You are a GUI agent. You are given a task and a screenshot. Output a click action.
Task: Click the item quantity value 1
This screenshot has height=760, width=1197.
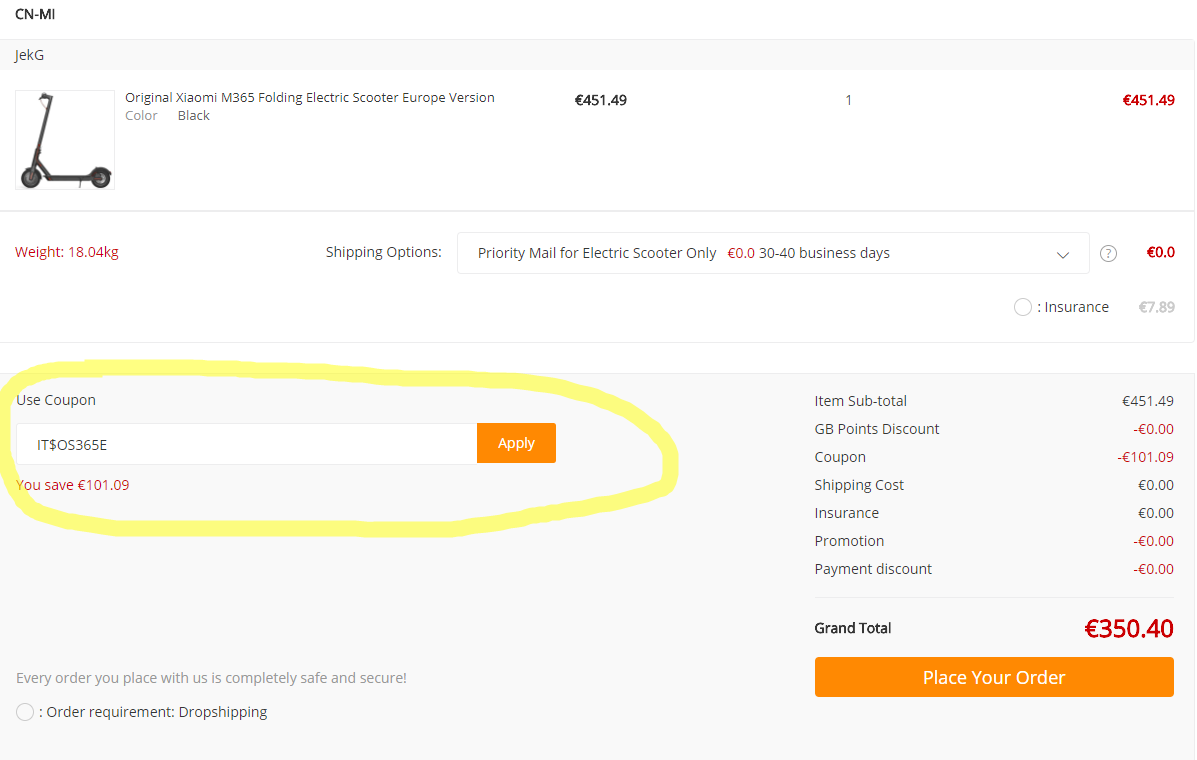[848, 100]
